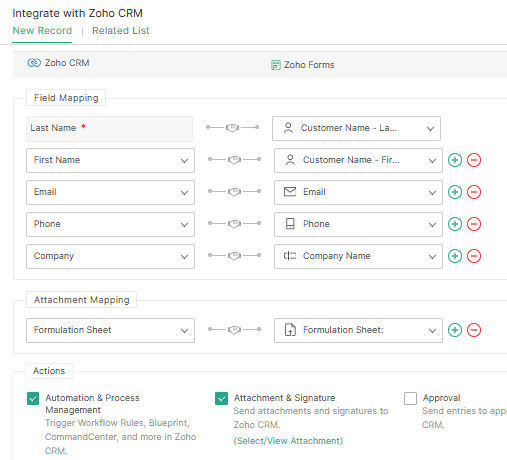Viewport: 507px width, 460px height.
Task: Click the Attachment & Signature label
Action: coord(284,398)
